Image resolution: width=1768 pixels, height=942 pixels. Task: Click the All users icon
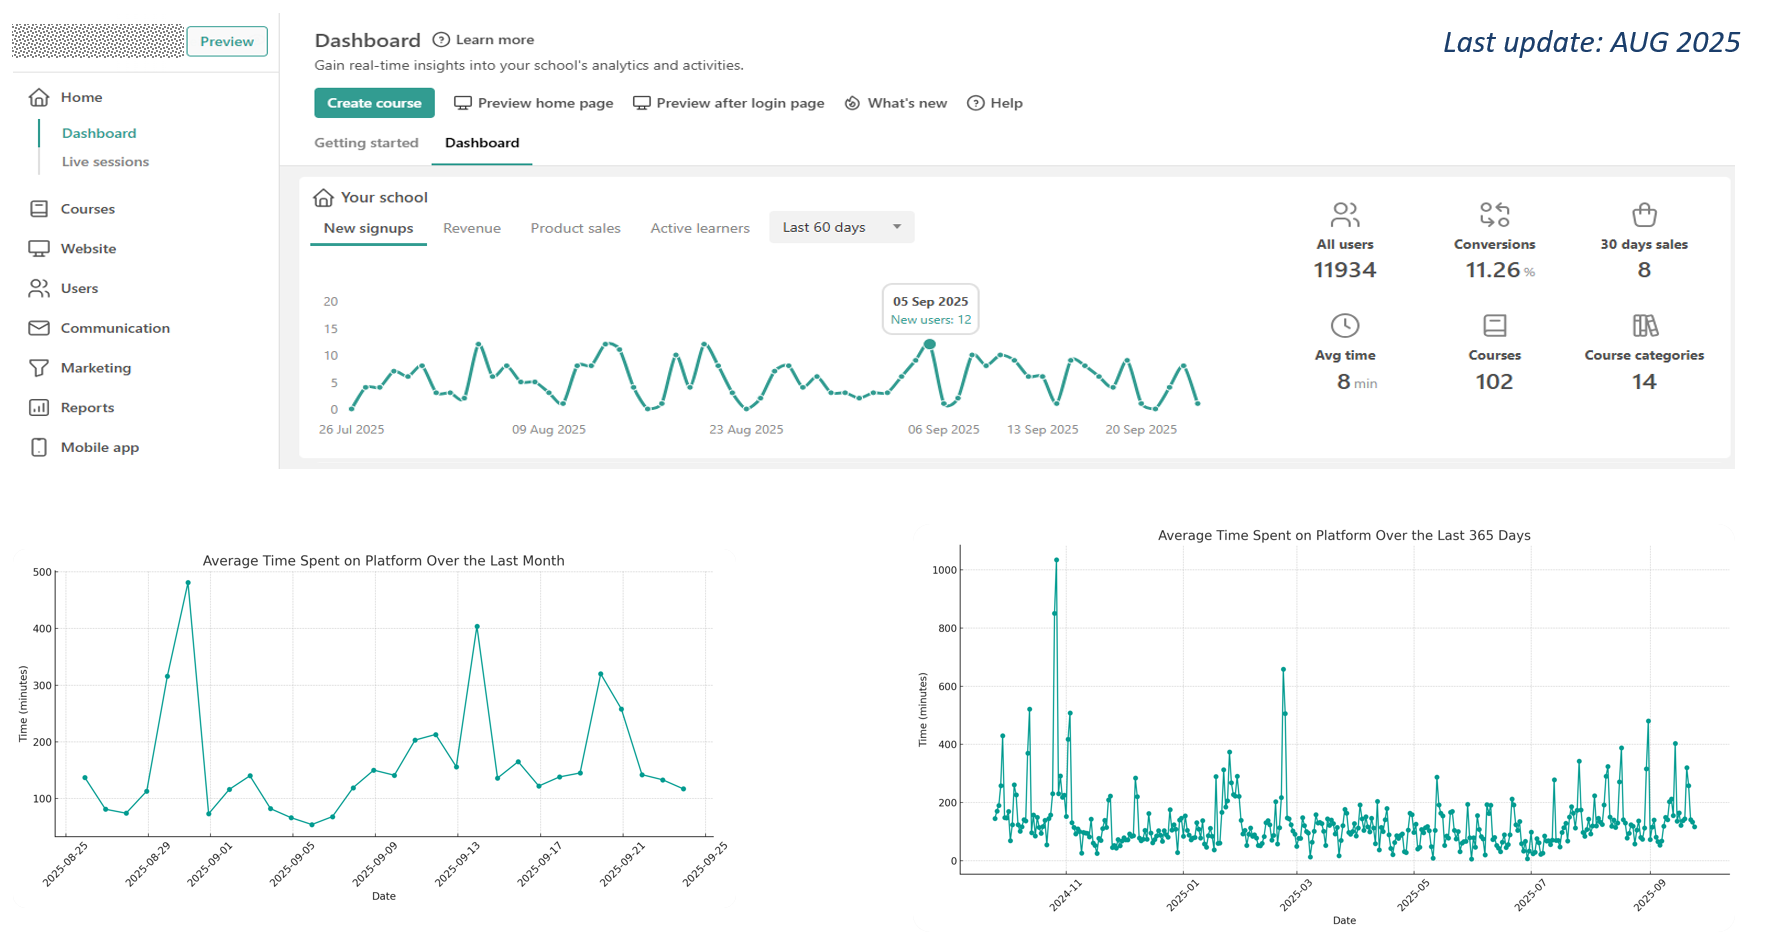click(x=1344, y=215)
